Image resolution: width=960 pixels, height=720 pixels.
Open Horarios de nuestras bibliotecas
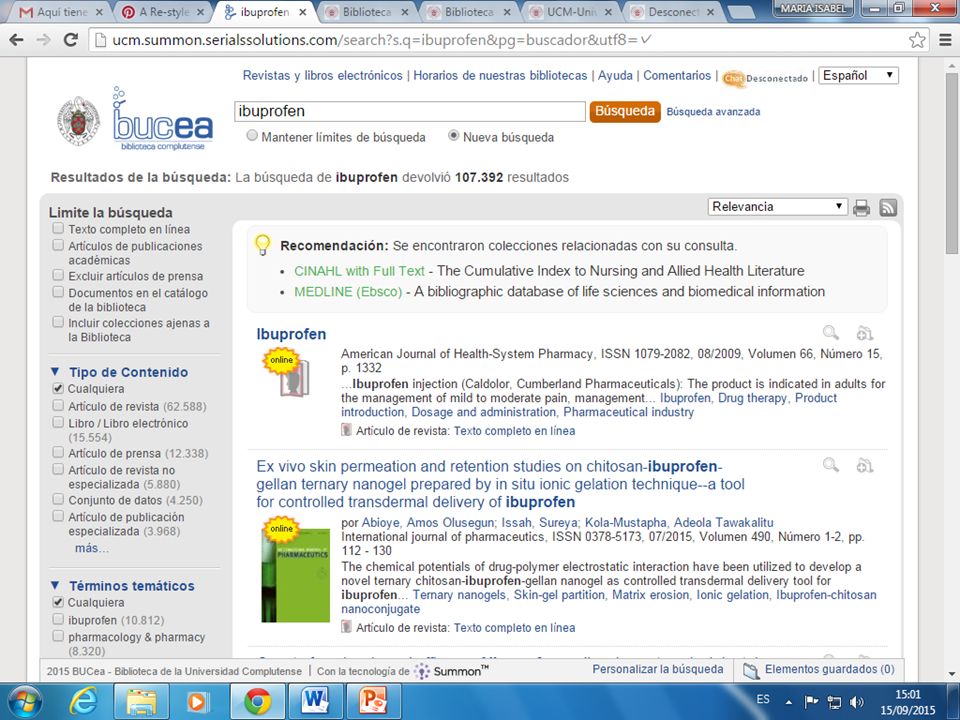(x=500, y=76)
